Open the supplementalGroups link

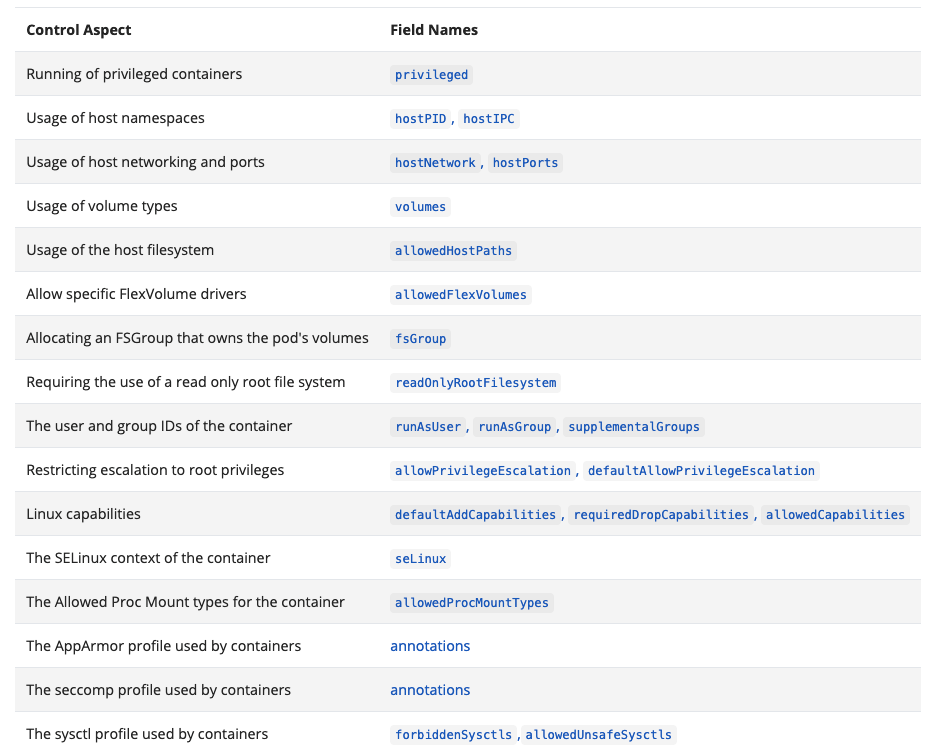tap(633, 427)
